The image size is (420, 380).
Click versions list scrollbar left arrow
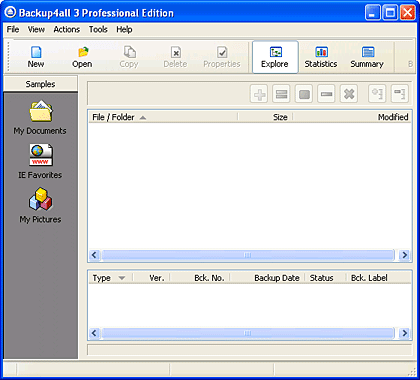(94, 333)
